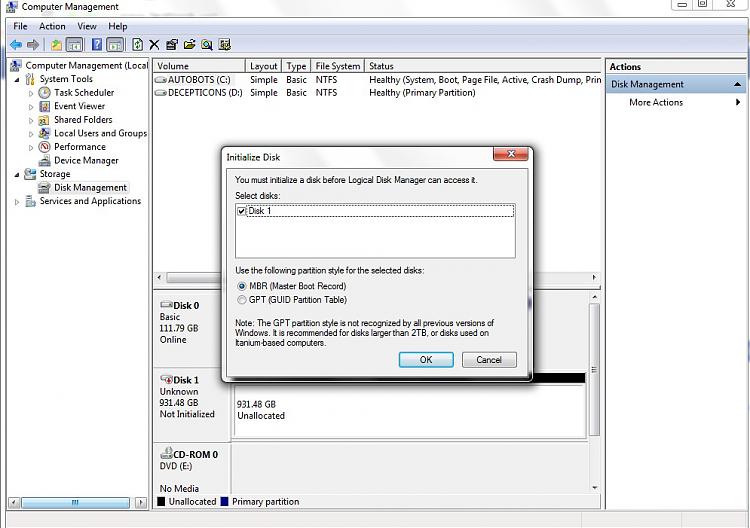Screen dimensions: 750x528
Task: Open the File menu
Action: [20, 26]
